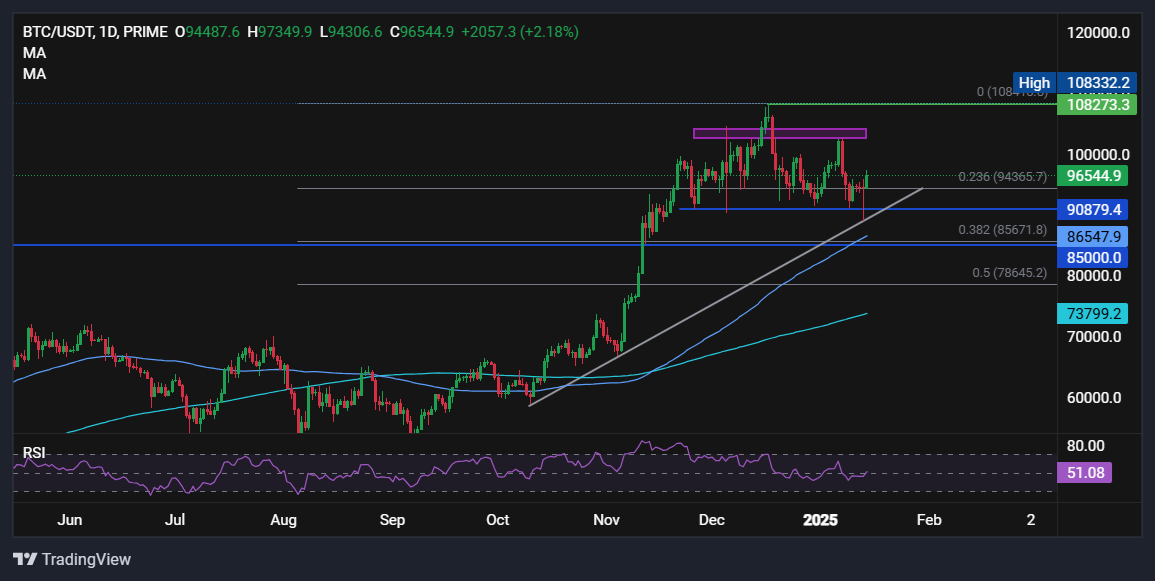Click the 80000.0 price axis label
Screen dimensions: 1155x581
[1095, 276]
